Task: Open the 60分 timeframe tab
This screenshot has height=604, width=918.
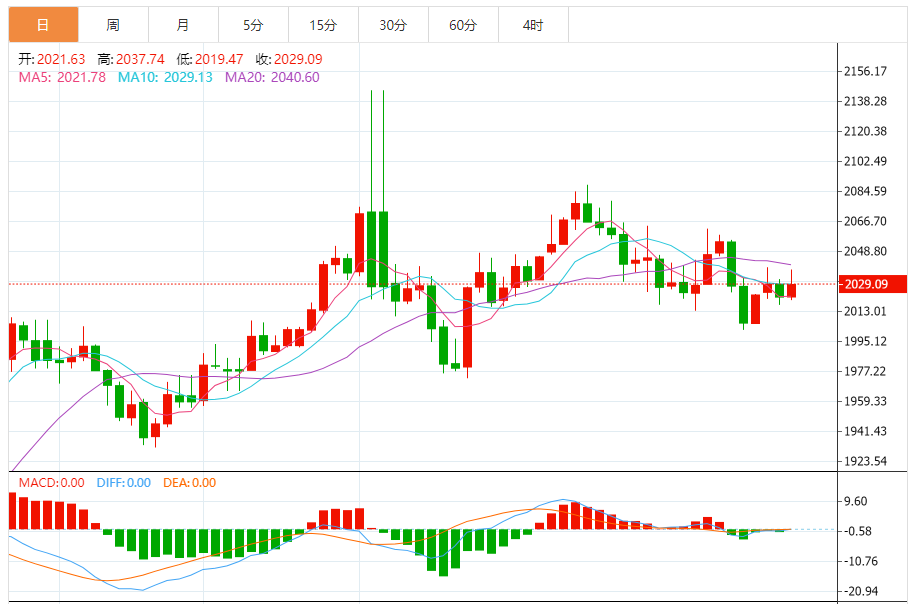Action: pyautogui.click(x=463, y=25)
